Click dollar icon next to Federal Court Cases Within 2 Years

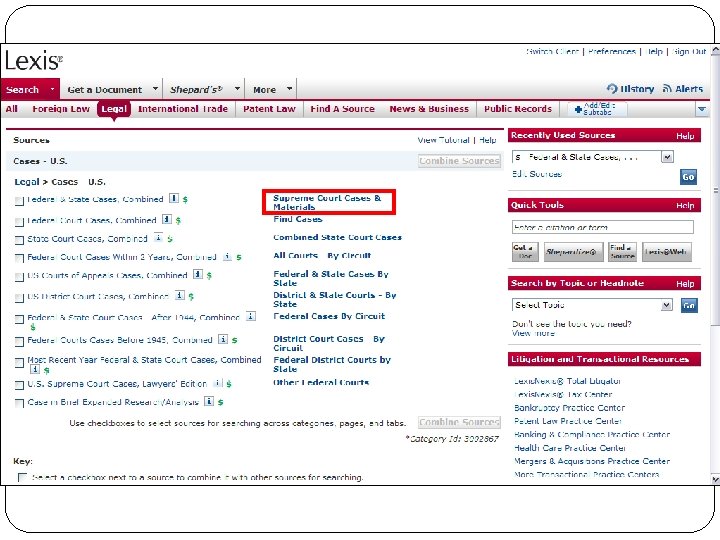coord(239,257)
